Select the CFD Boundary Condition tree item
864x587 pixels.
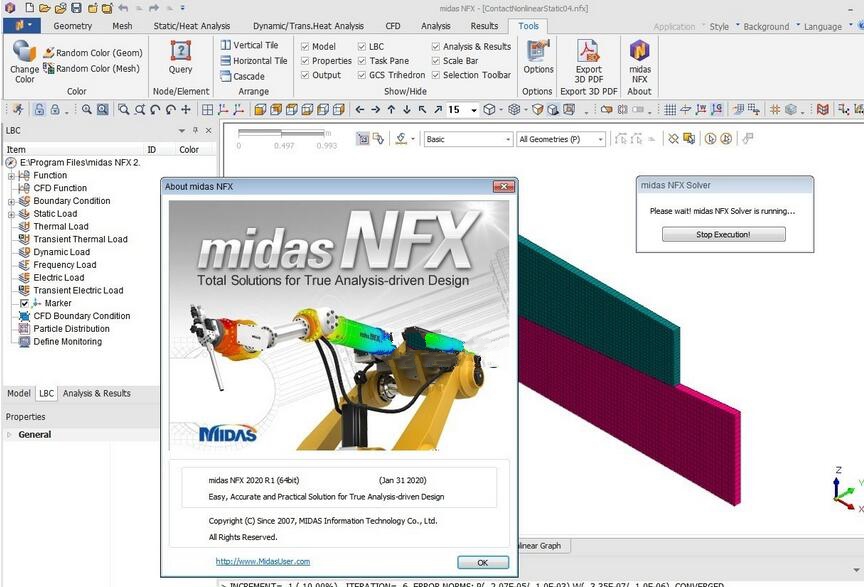click(x=82, y=316)
